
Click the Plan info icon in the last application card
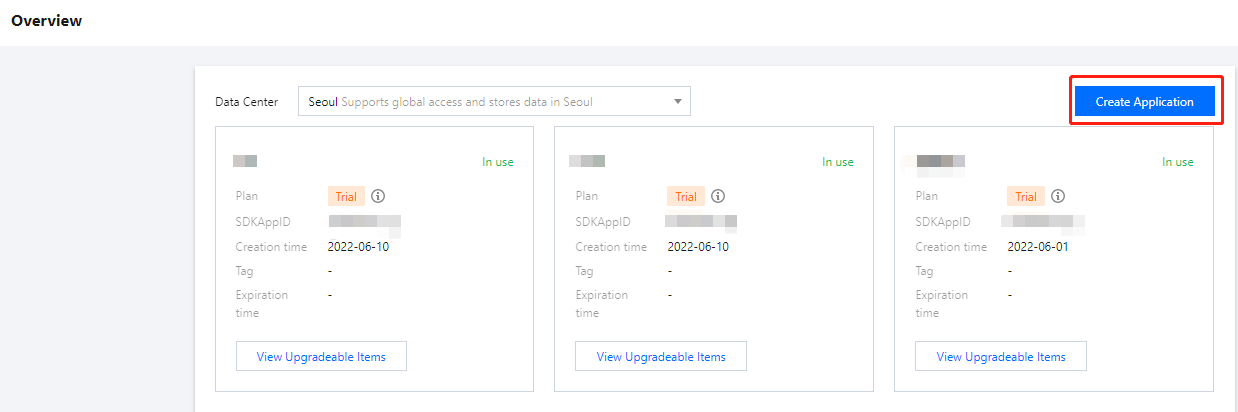1058,196
